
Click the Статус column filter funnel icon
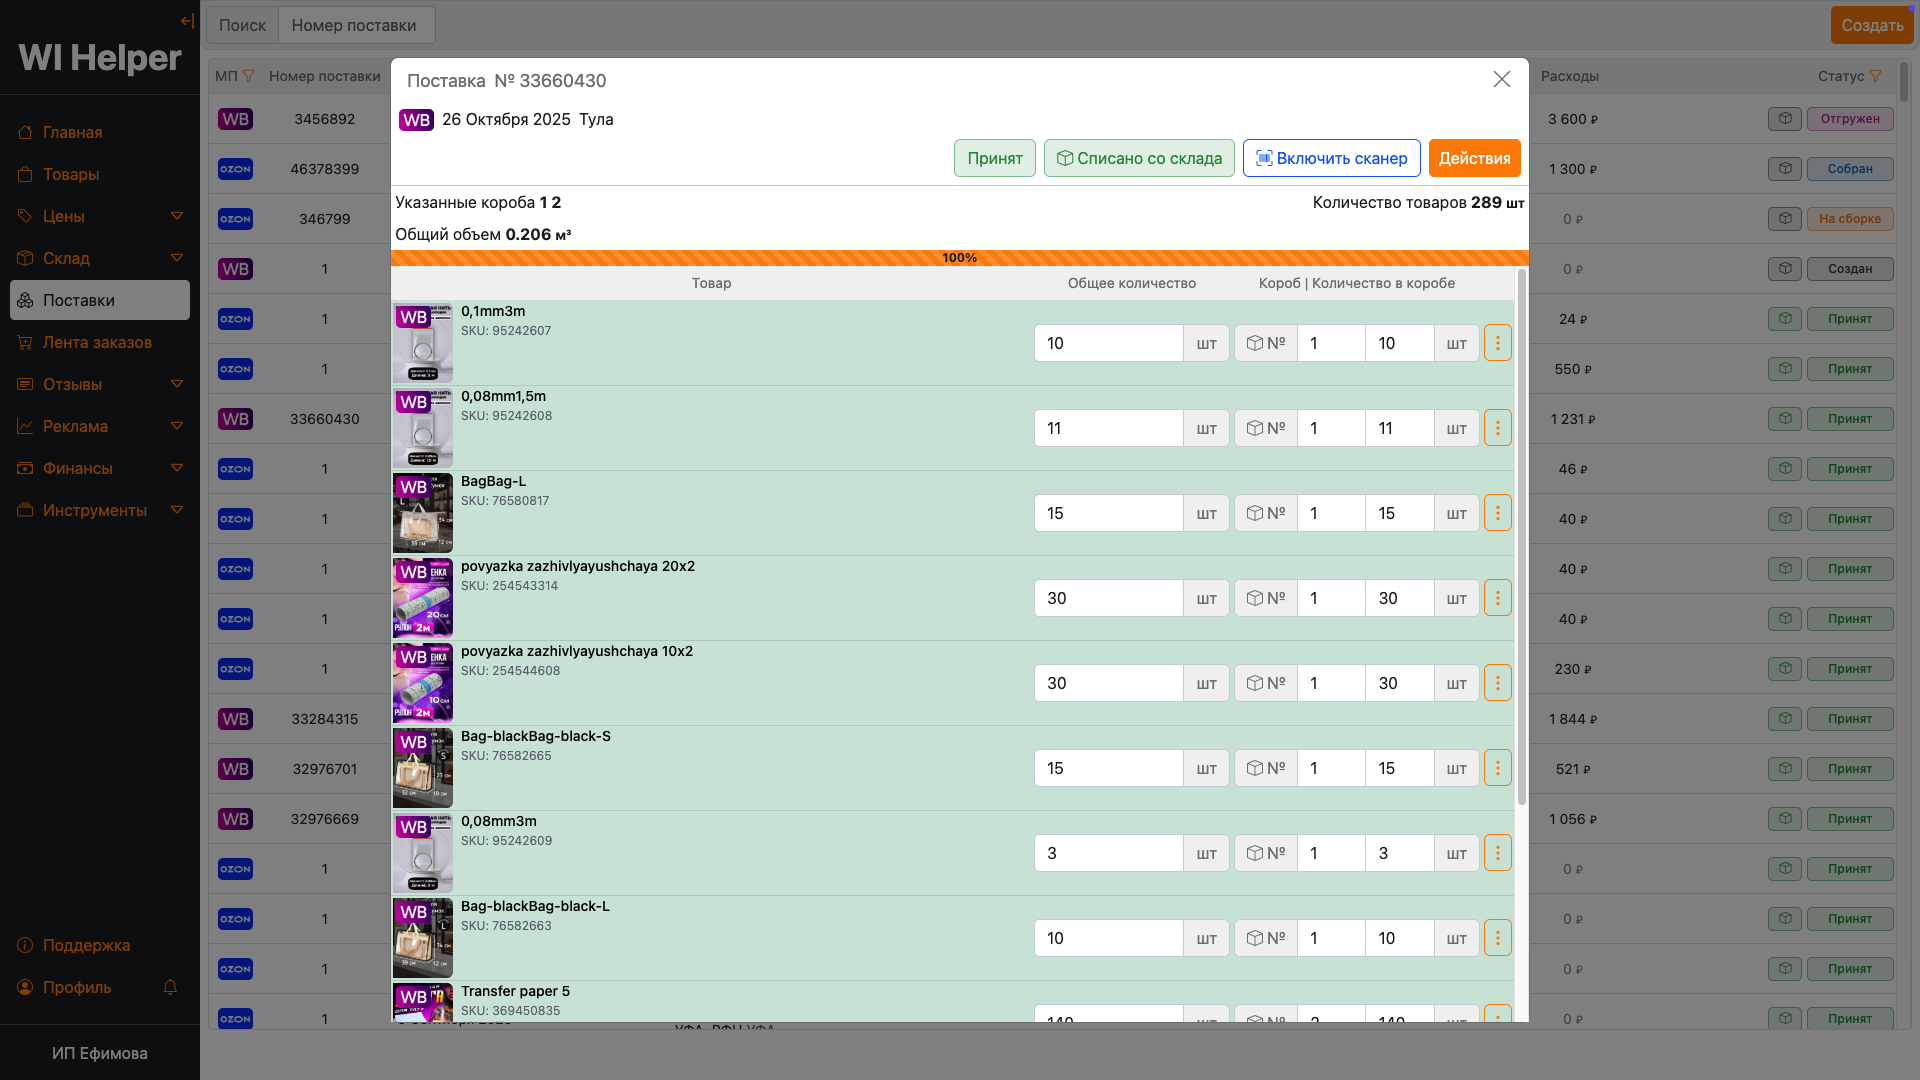point(1875,76)
